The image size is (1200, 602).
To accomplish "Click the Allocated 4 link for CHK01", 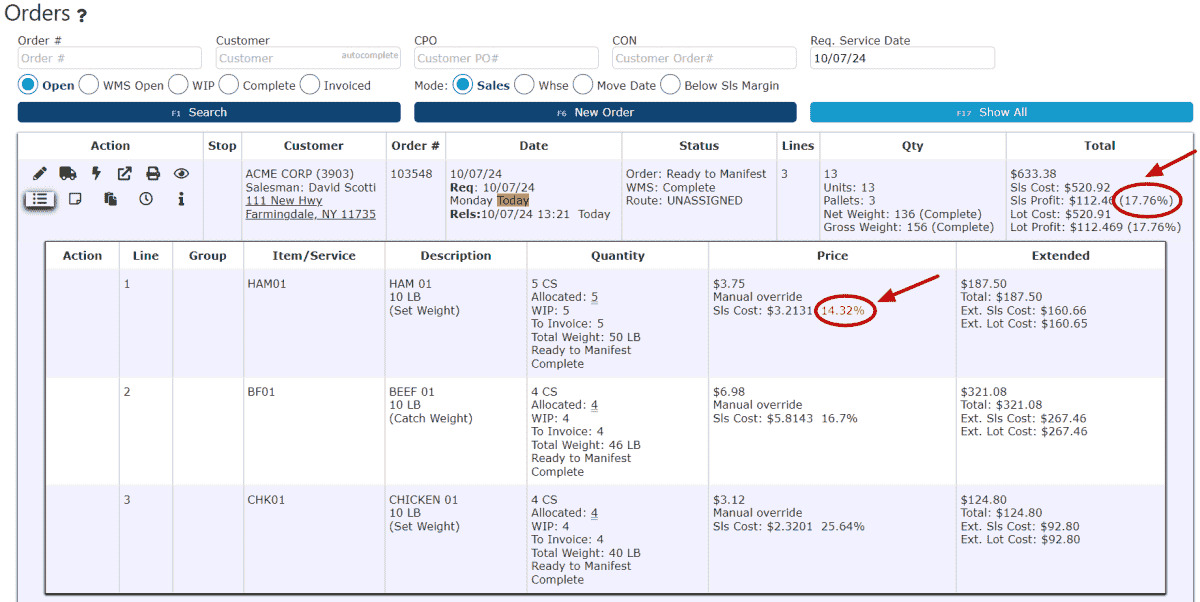I will [x=594, y=513].
